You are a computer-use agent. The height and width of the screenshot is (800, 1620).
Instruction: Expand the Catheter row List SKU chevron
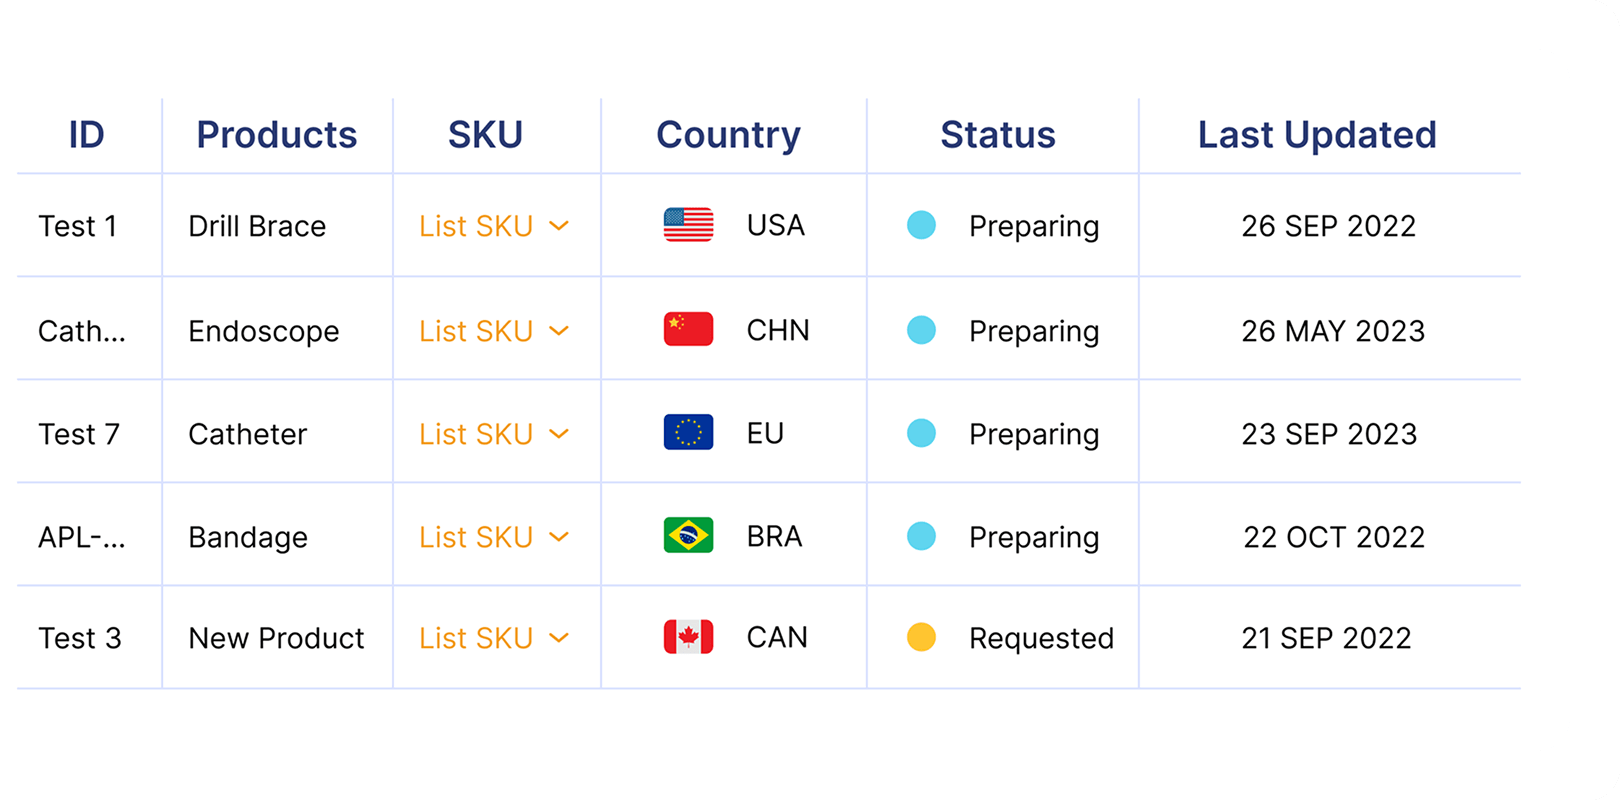tap(559, 434)
